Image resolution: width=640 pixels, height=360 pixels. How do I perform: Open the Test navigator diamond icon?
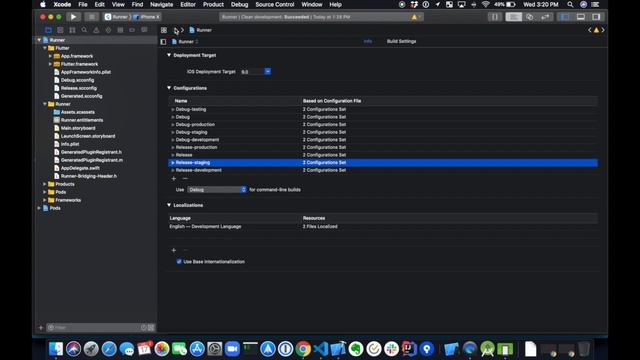click(108, 30)
